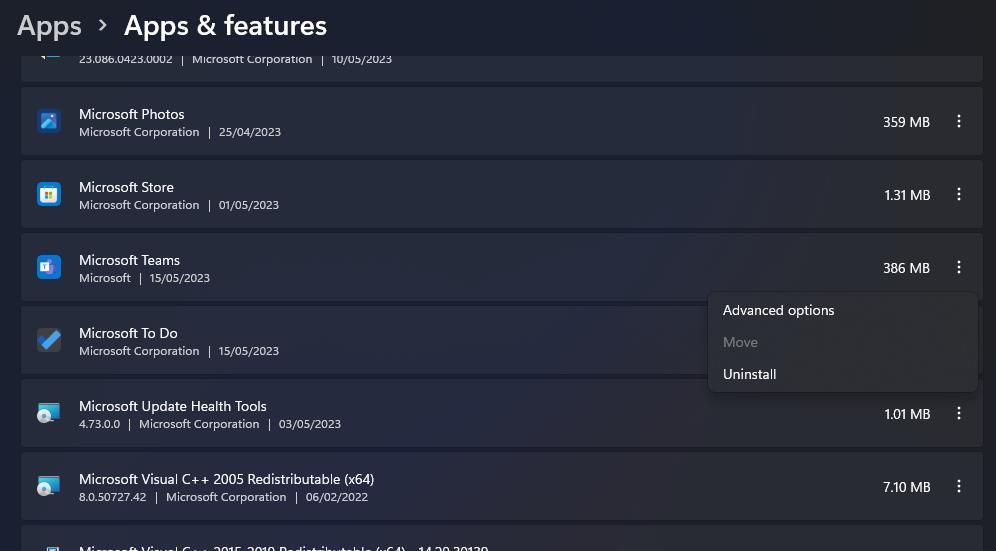
Task: Open three-dot menu for Microsoft Update Health Tools
Action: click(x=959, y=414)
